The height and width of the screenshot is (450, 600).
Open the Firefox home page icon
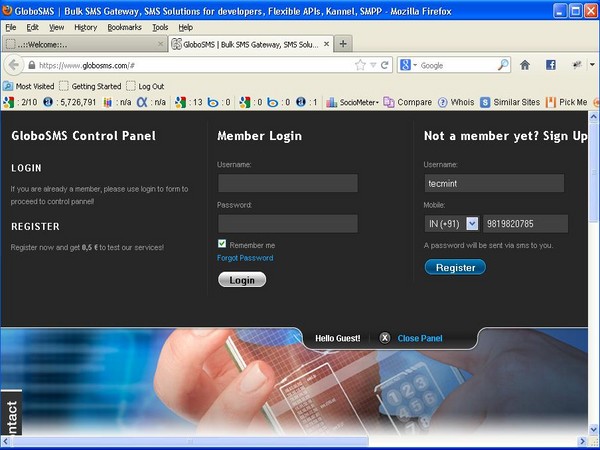coord(525,65)
